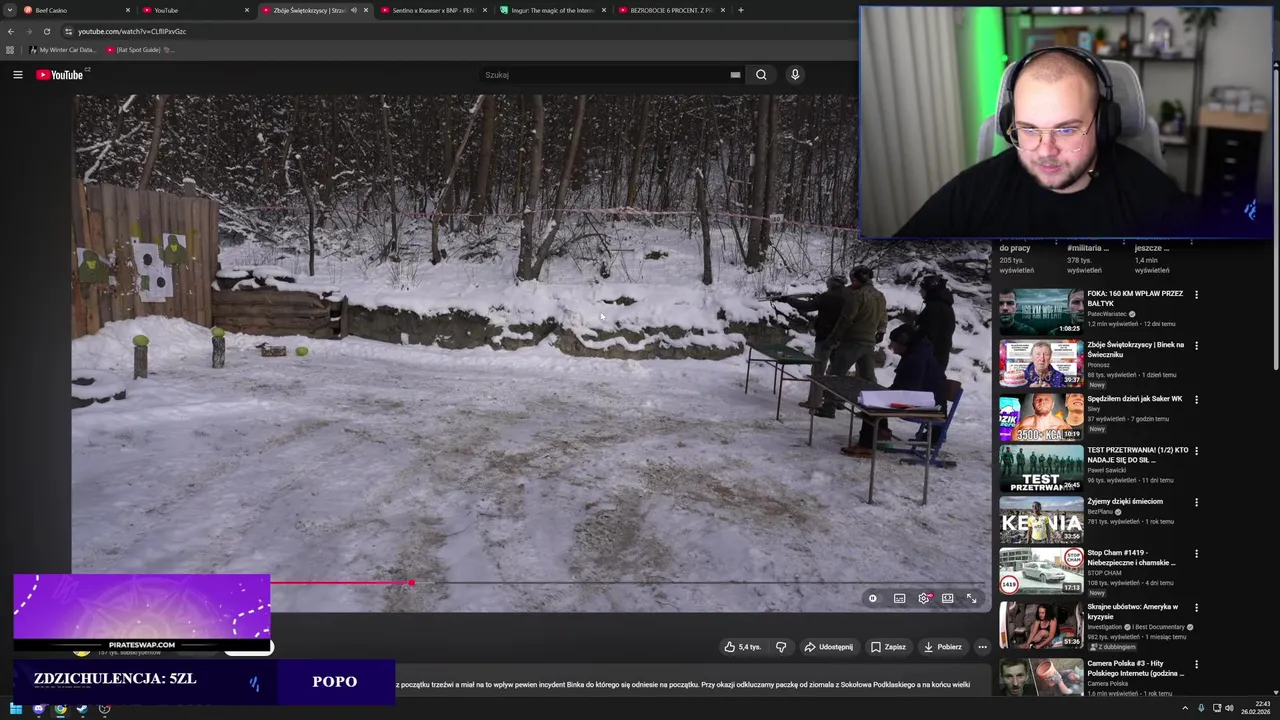Viewport: 1280px width, 720px height.
Task: Click the microphone tray icon
Action: [1201, 709]
